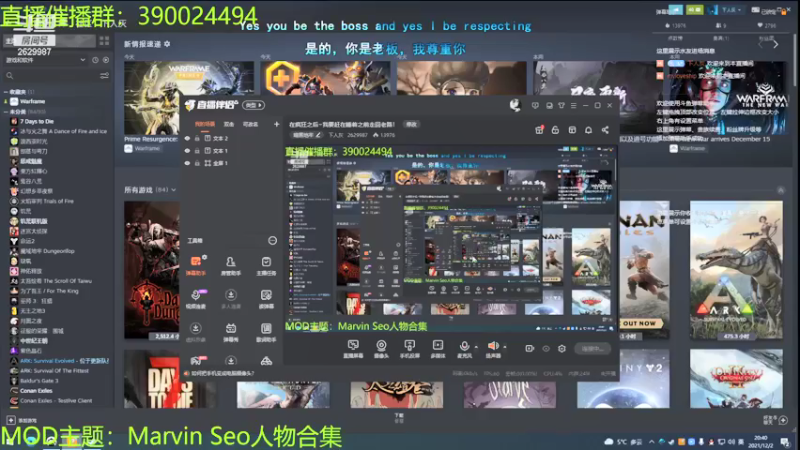
Task: Open streaming settings gear next to 连接中 button
Action: (562, 348)
